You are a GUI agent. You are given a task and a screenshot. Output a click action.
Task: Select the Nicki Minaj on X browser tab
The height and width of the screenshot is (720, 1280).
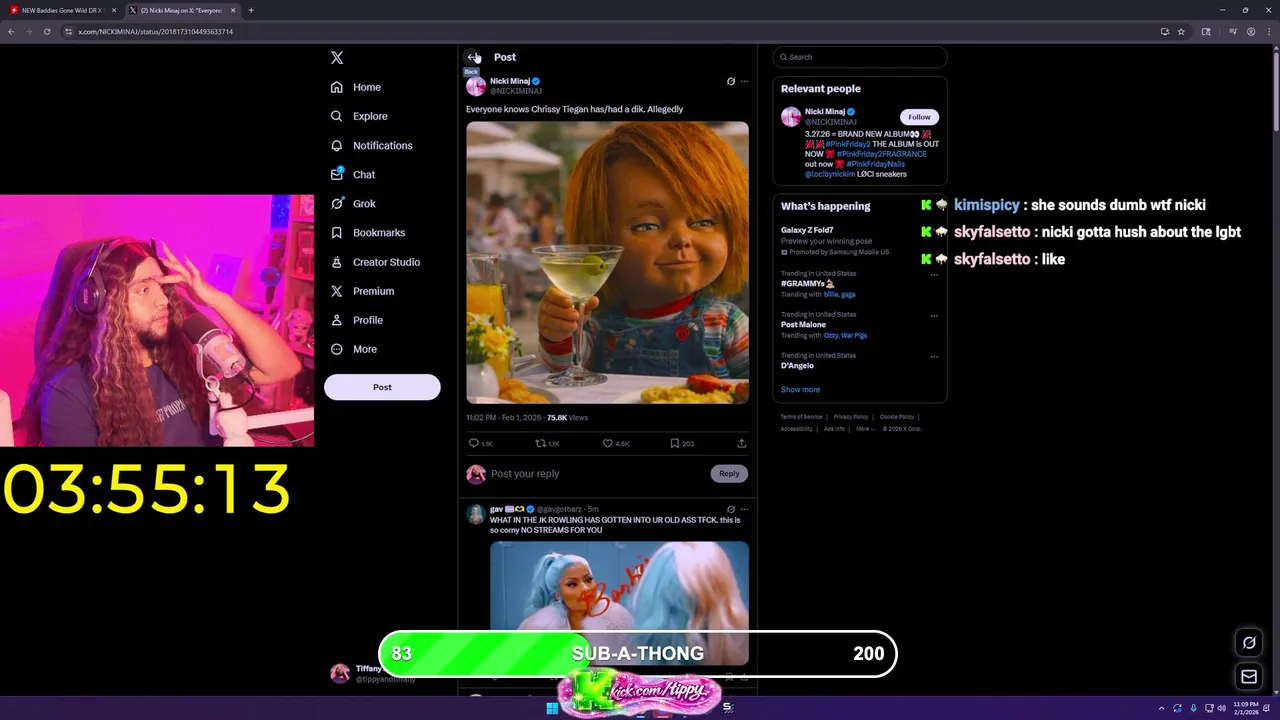pos(182,10)
